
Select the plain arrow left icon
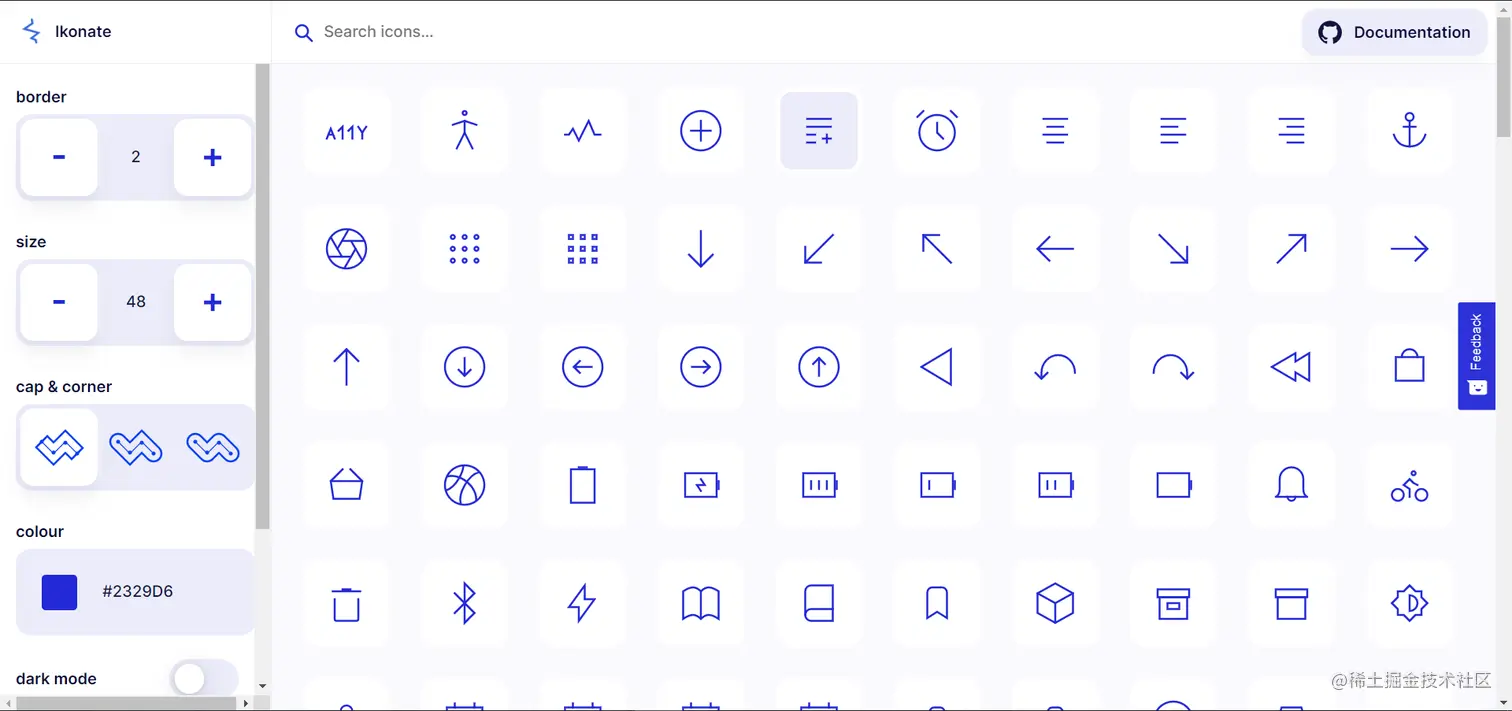pyautogui.click(x=1055, y=249)
